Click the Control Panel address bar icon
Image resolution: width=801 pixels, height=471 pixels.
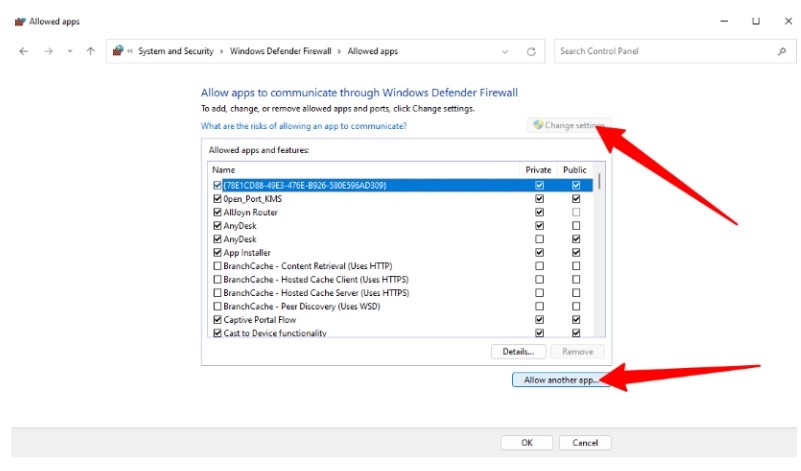118,51
